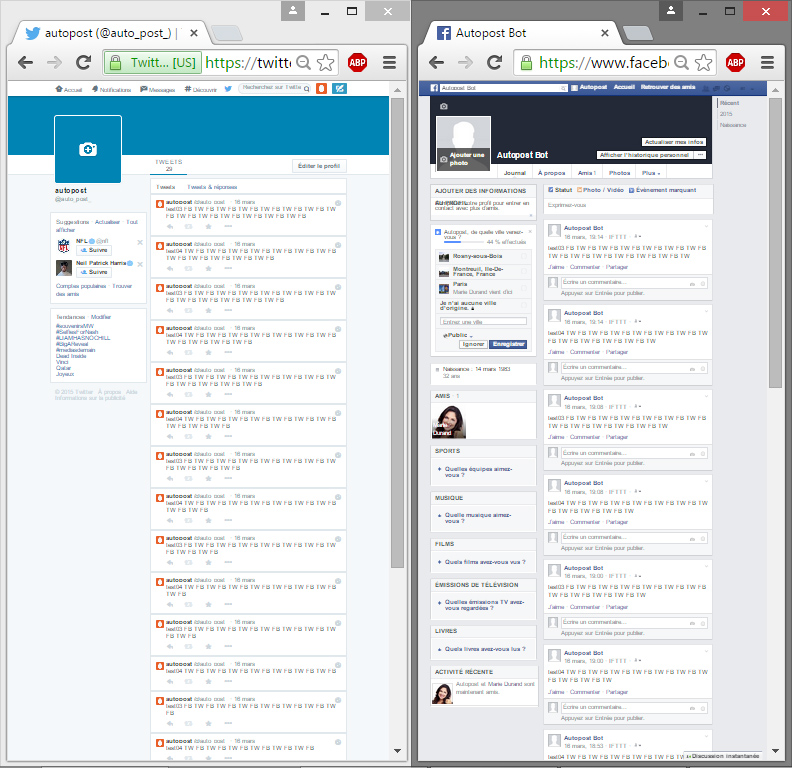Expand the Plus dropdown in Facebook profile tabs
The width and height of the screenshot is (792, 768).
tap(651, 173)
